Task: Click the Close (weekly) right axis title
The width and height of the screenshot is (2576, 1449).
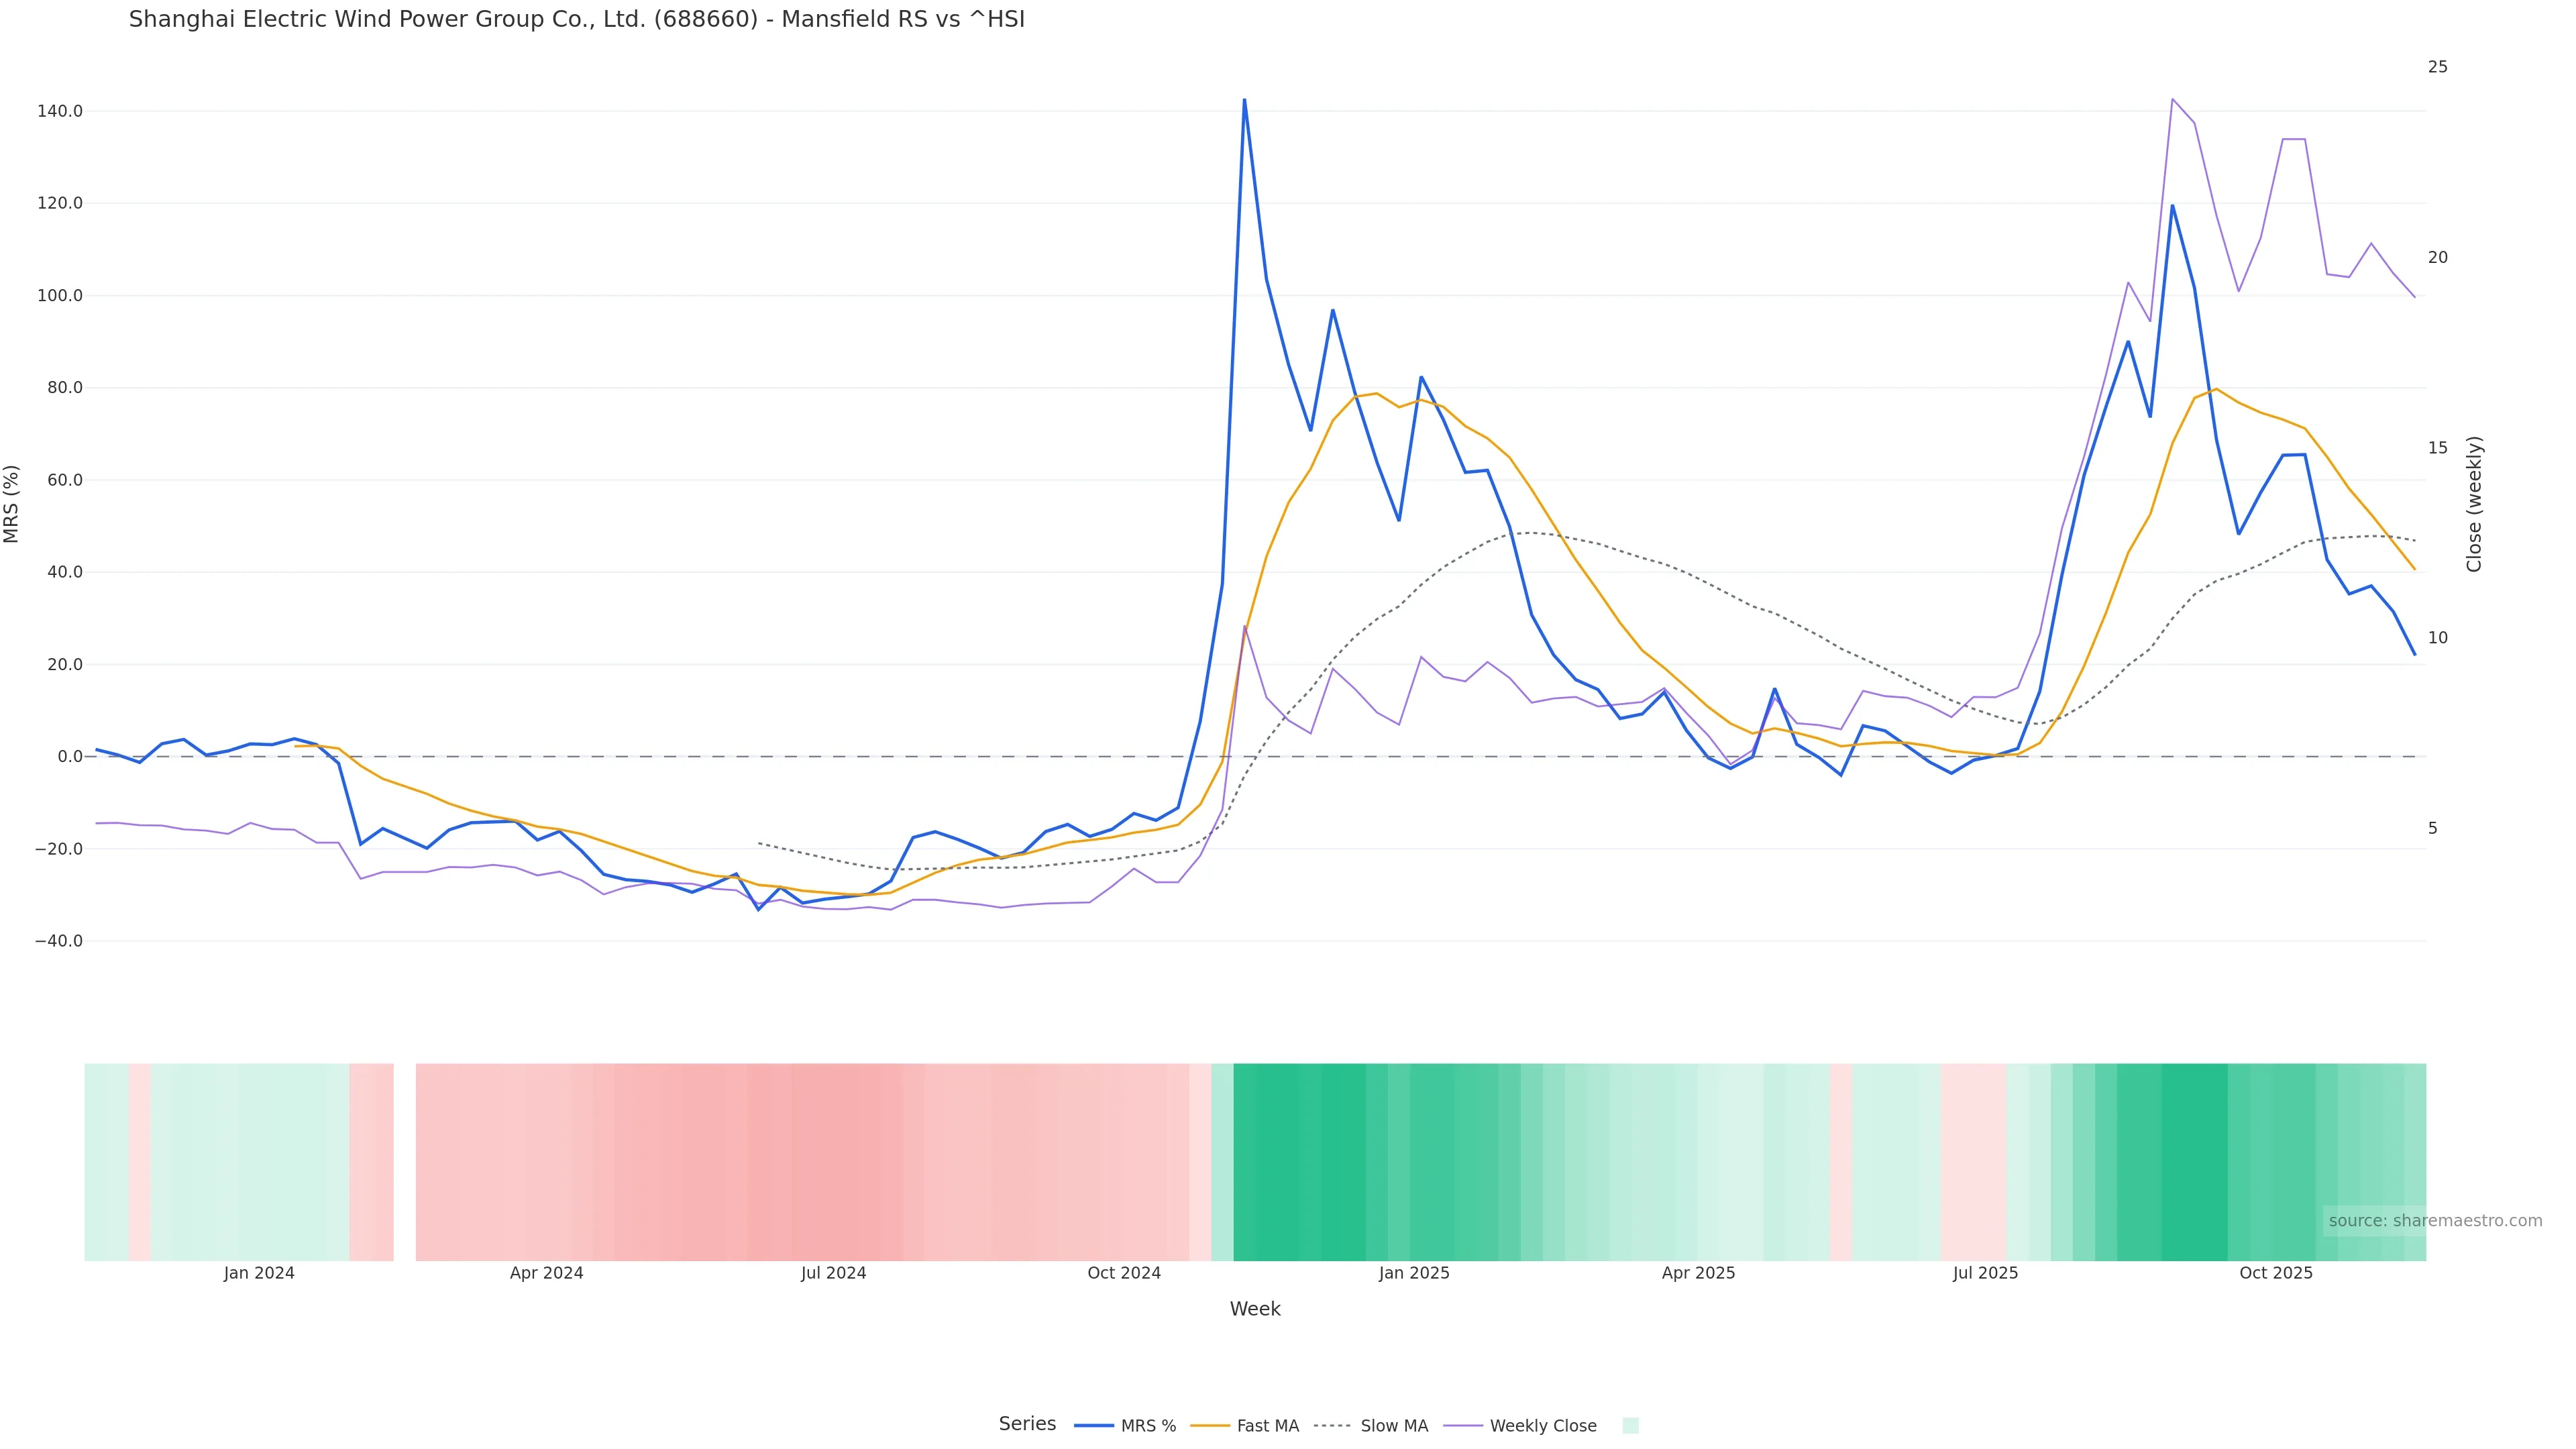Action: (2474, 504)
